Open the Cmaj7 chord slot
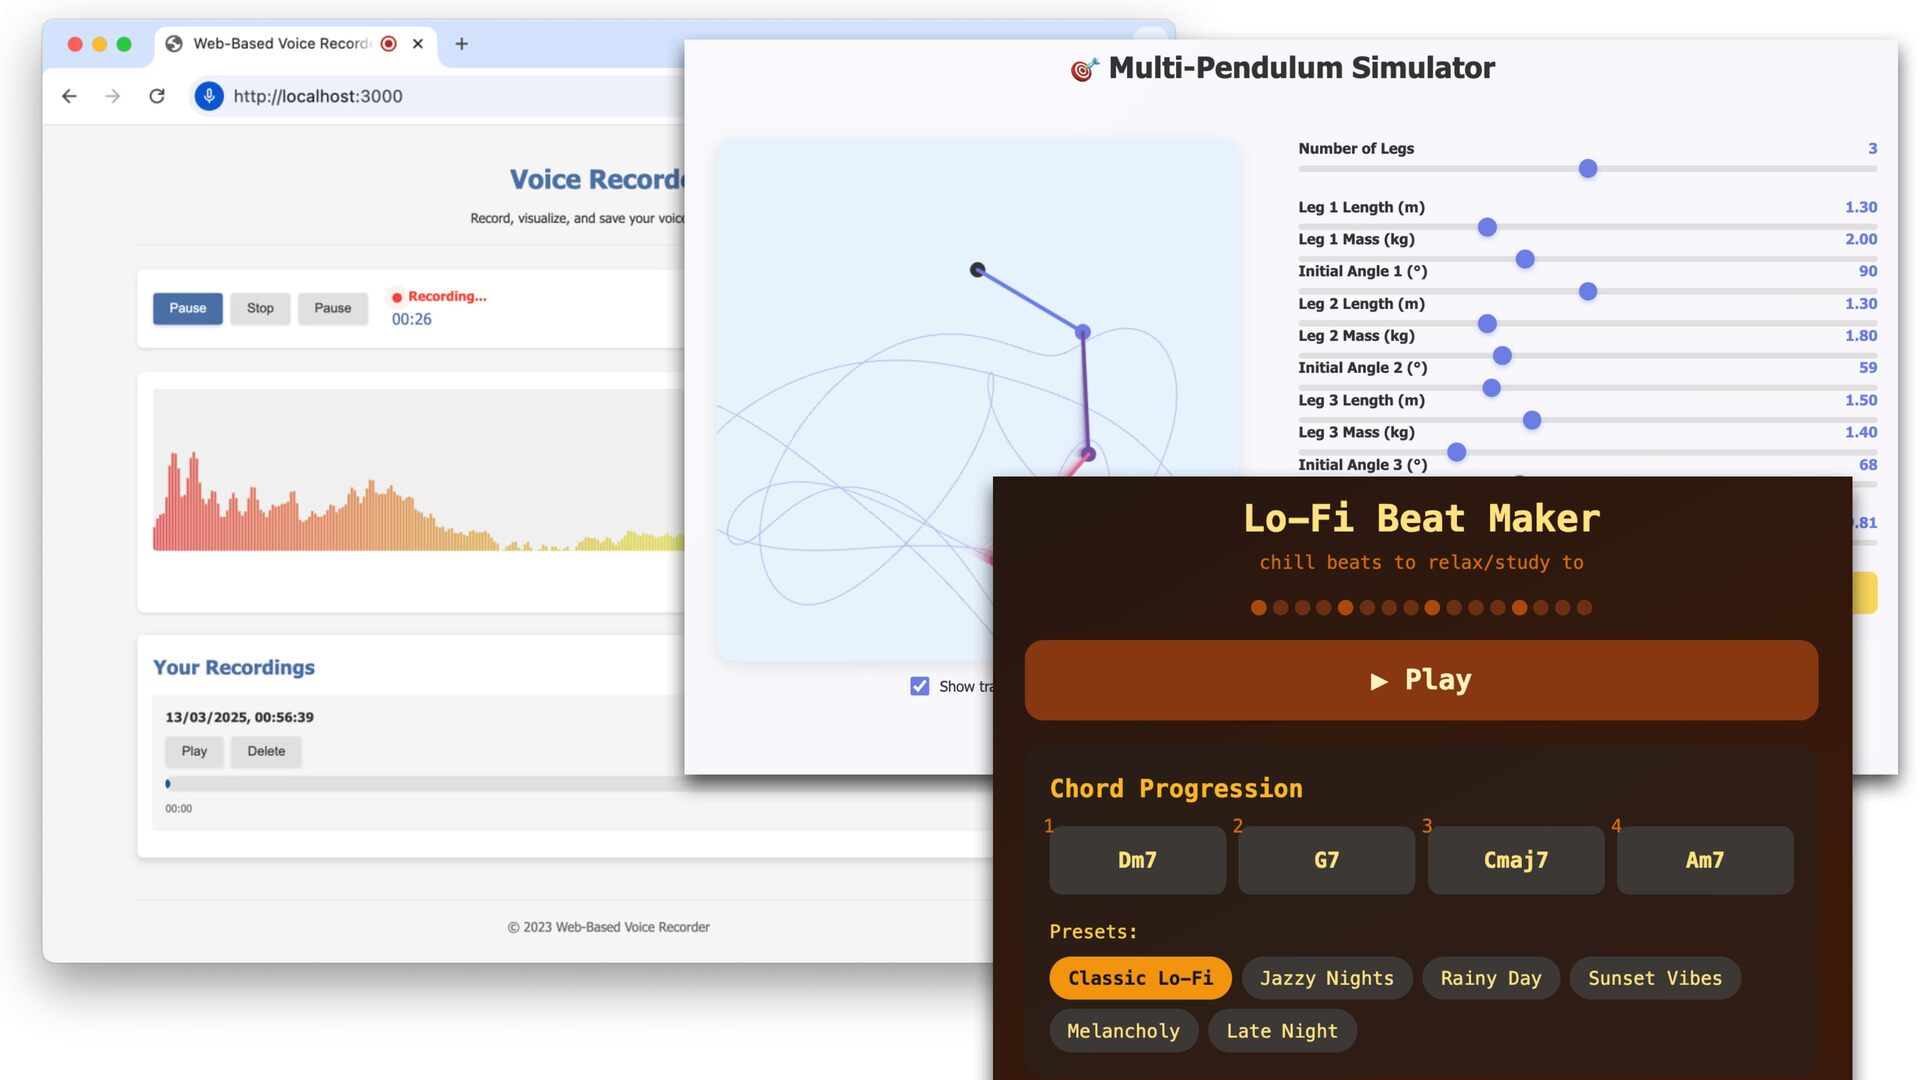1920x1080 pixels. point(1515,860)
